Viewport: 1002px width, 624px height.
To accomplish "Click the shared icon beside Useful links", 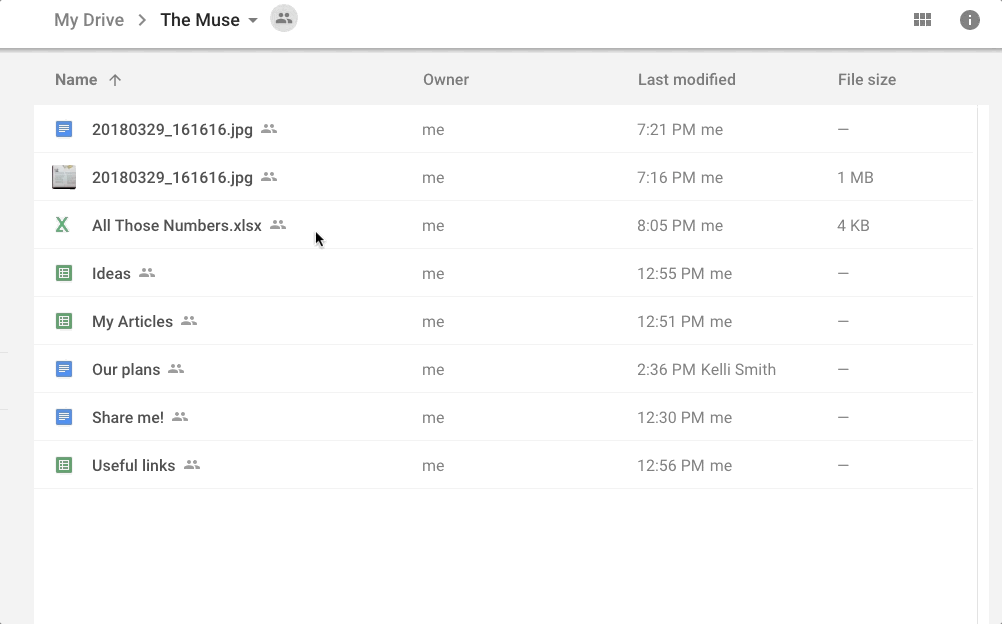I will point(191,466).
